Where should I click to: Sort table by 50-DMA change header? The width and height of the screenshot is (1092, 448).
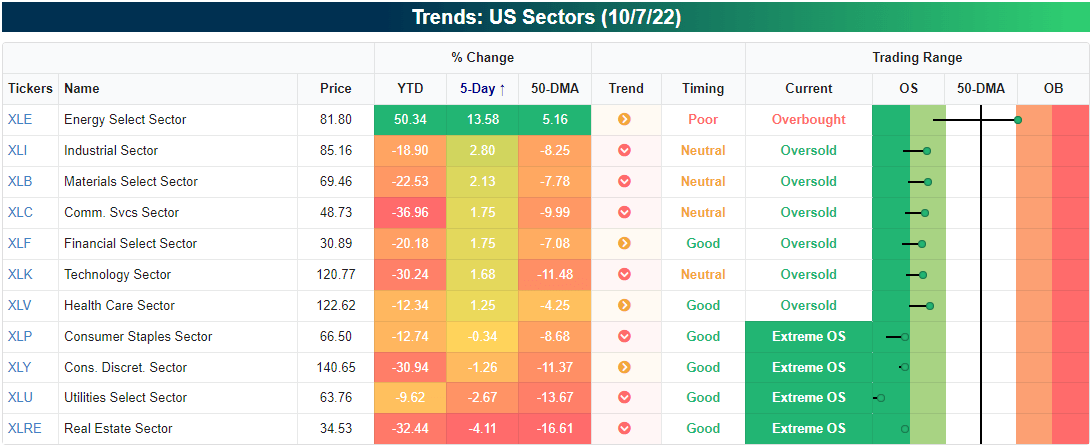[555, 89]
